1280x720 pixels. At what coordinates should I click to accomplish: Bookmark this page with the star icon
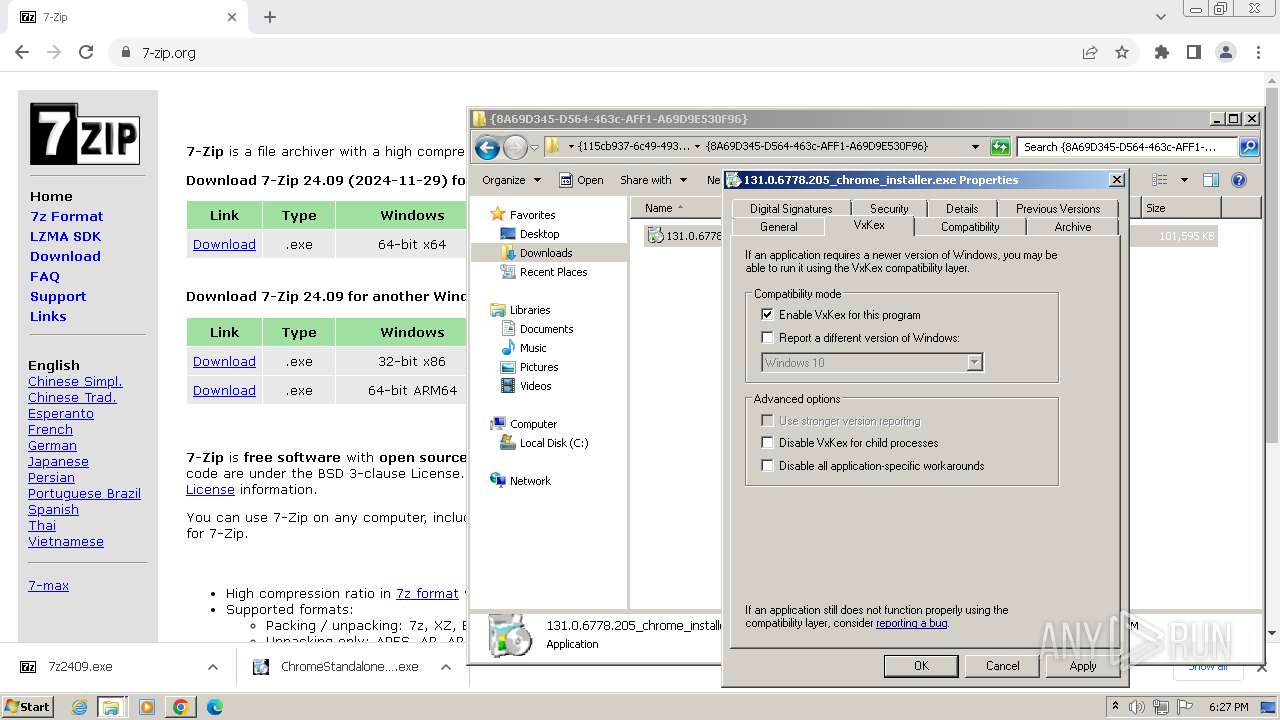click(x=1122, y=53)
